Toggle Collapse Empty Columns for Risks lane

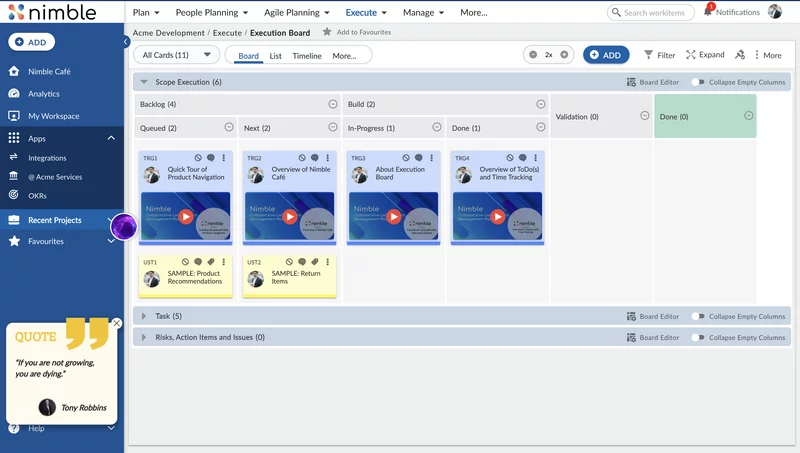(697, 337)
